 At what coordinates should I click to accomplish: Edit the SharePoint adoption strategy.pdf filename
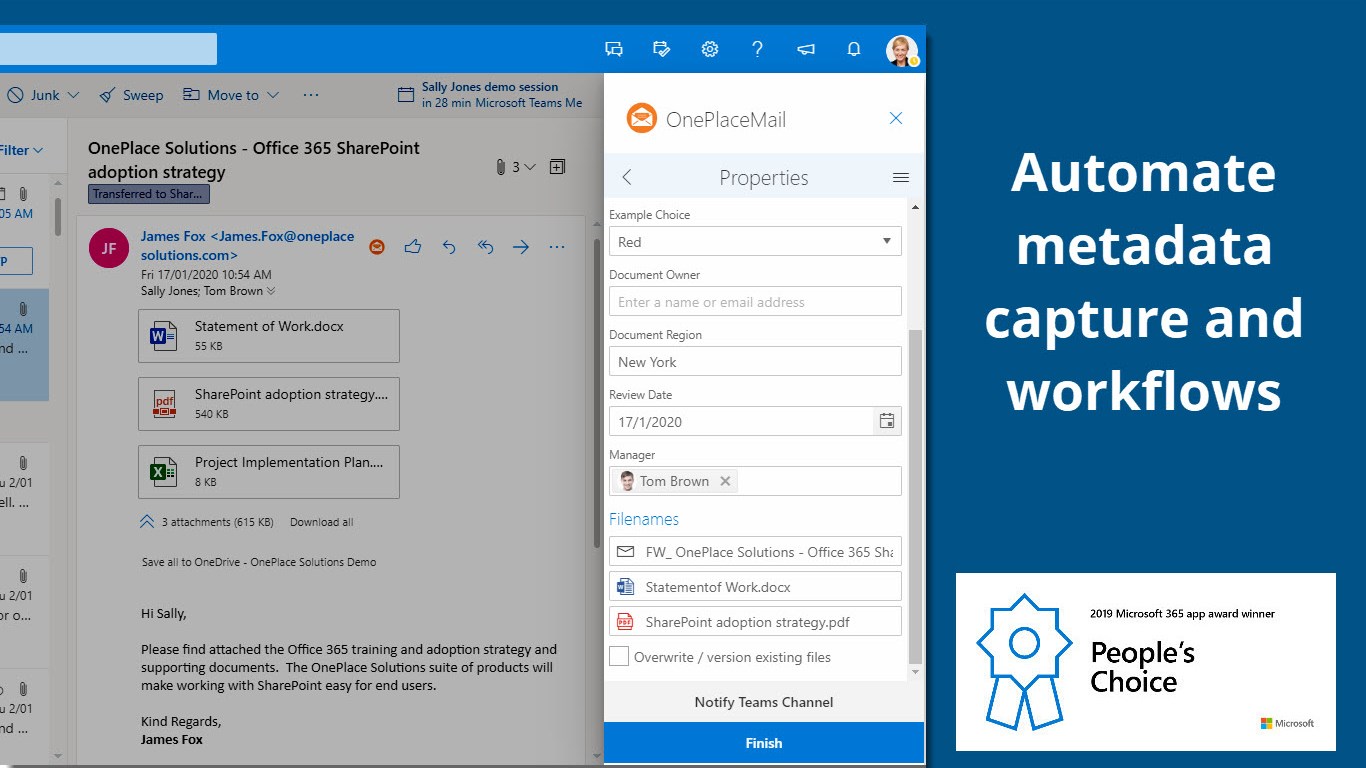(755, 621)
